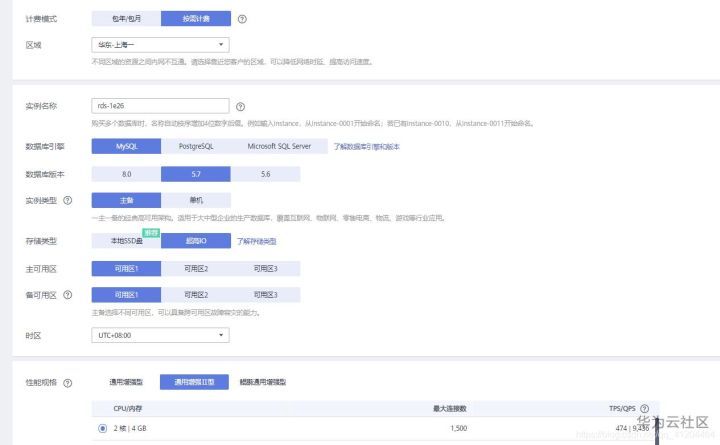Select PostgreSQL database engine
This screenshot has height=445, width=720.
pyautogui.click(x=196, y=146)
